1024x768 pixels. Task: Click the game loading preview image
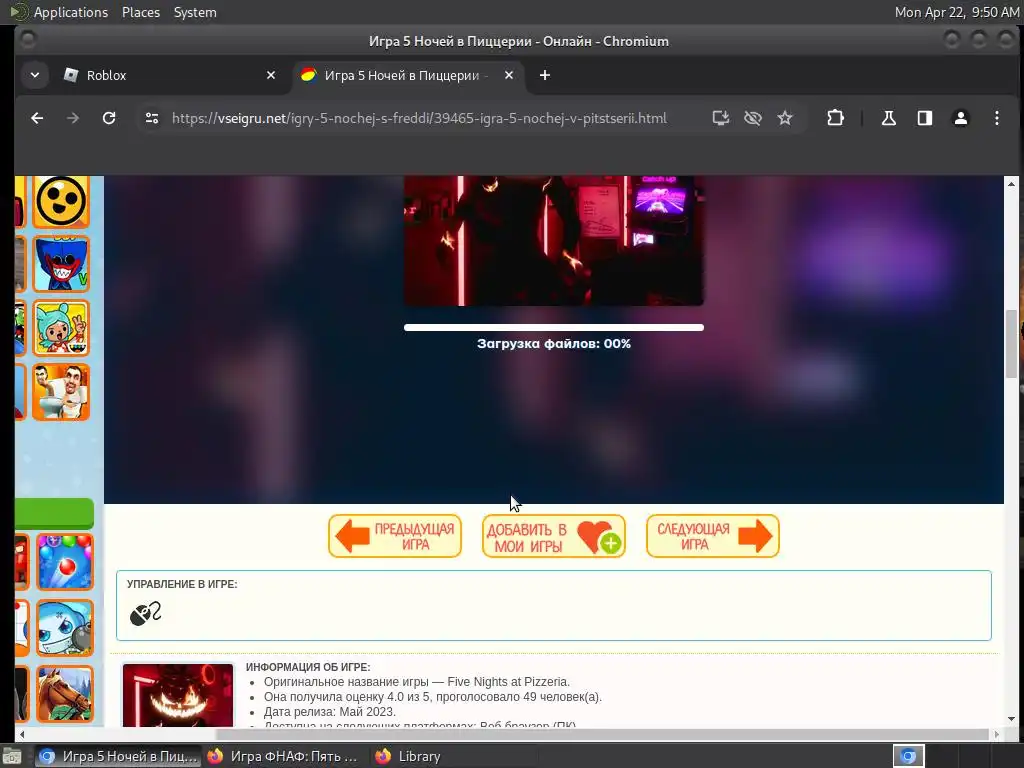coord(554,240)
